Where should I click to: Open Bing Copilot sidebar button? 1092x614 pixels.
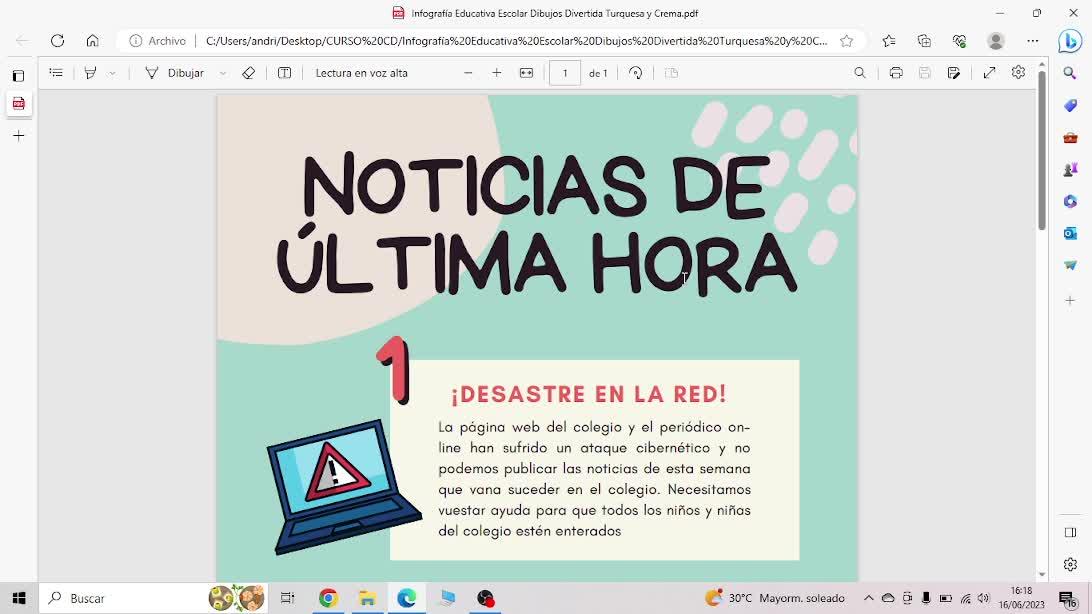(x=1070, y=41)
